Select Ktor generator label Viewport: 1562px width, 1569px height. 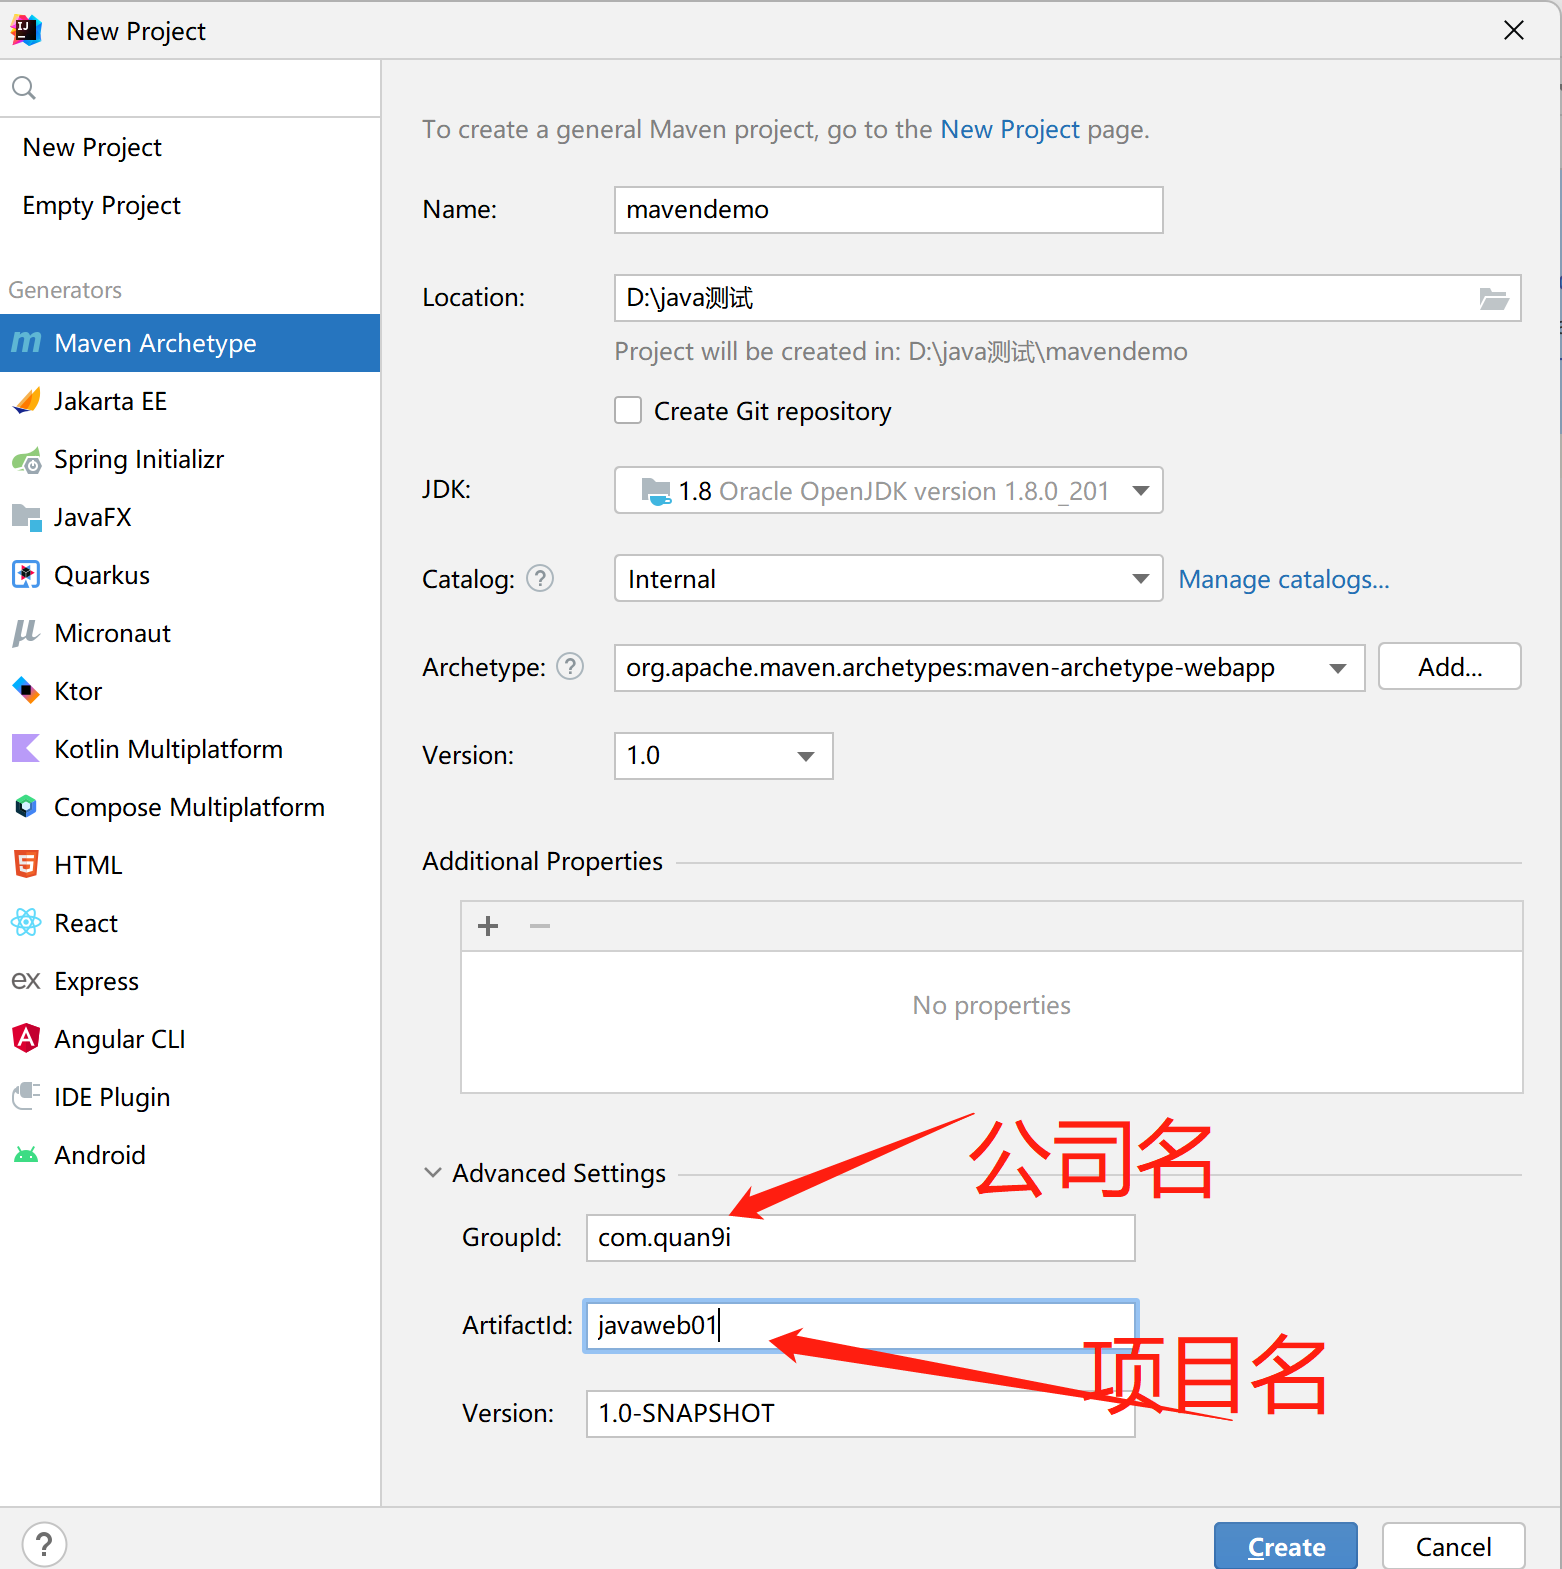pos(78,691)
